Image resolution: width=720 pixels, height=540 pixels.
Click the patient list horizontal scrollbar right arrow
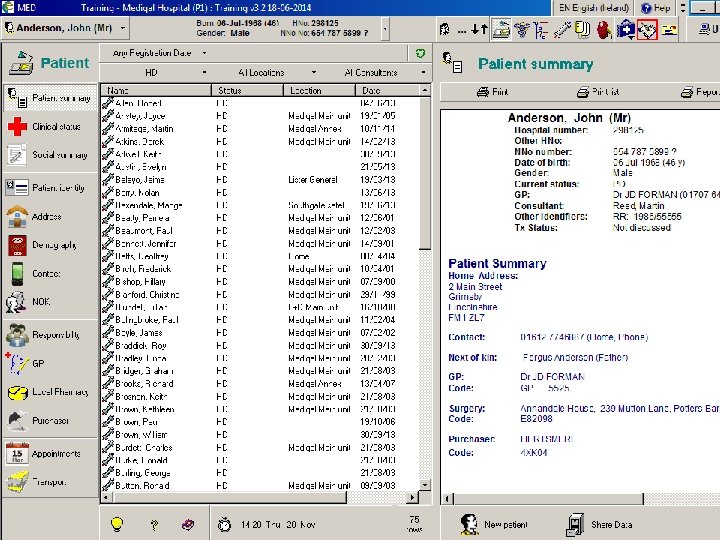412,497
